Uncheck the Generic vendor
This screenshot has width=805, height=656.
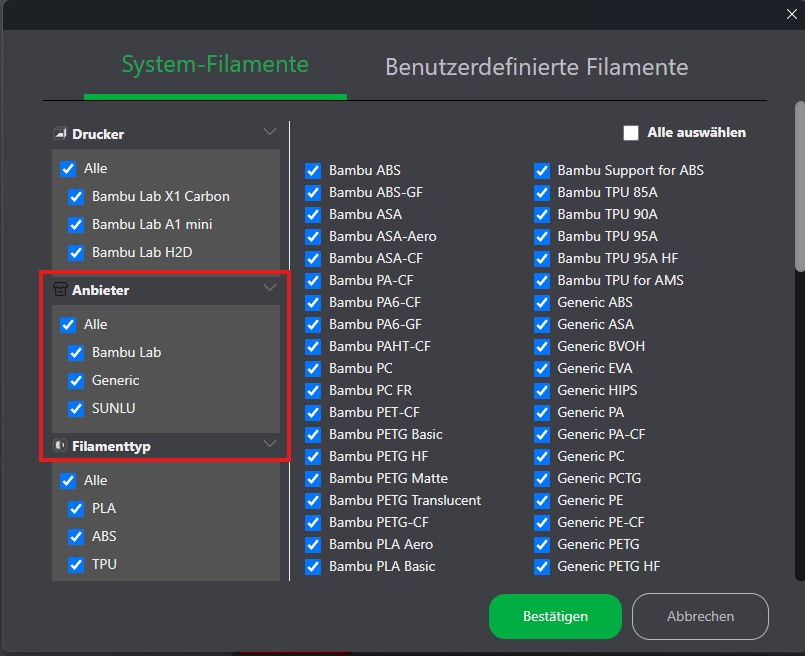click(76, 381)
